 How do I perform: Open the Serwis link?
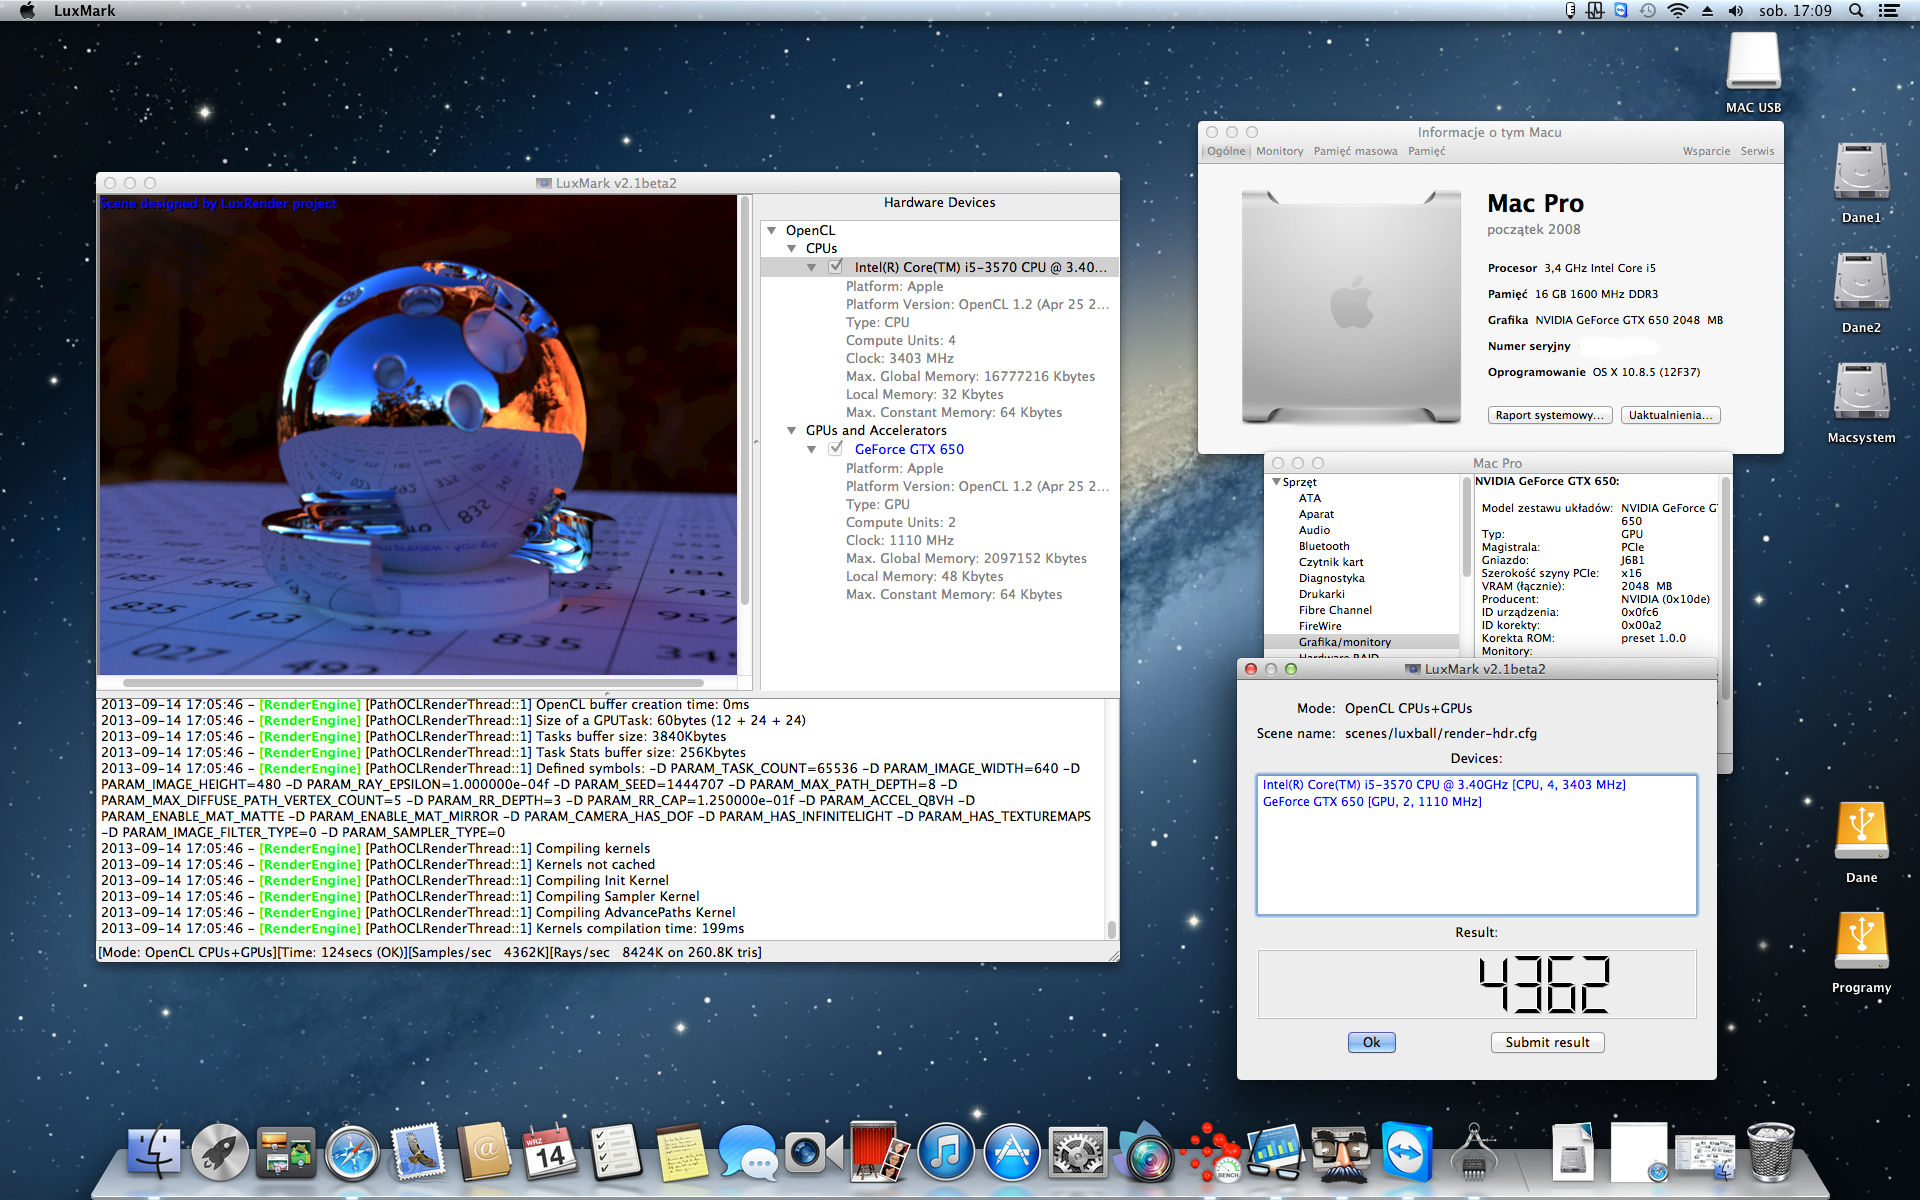1757,151
